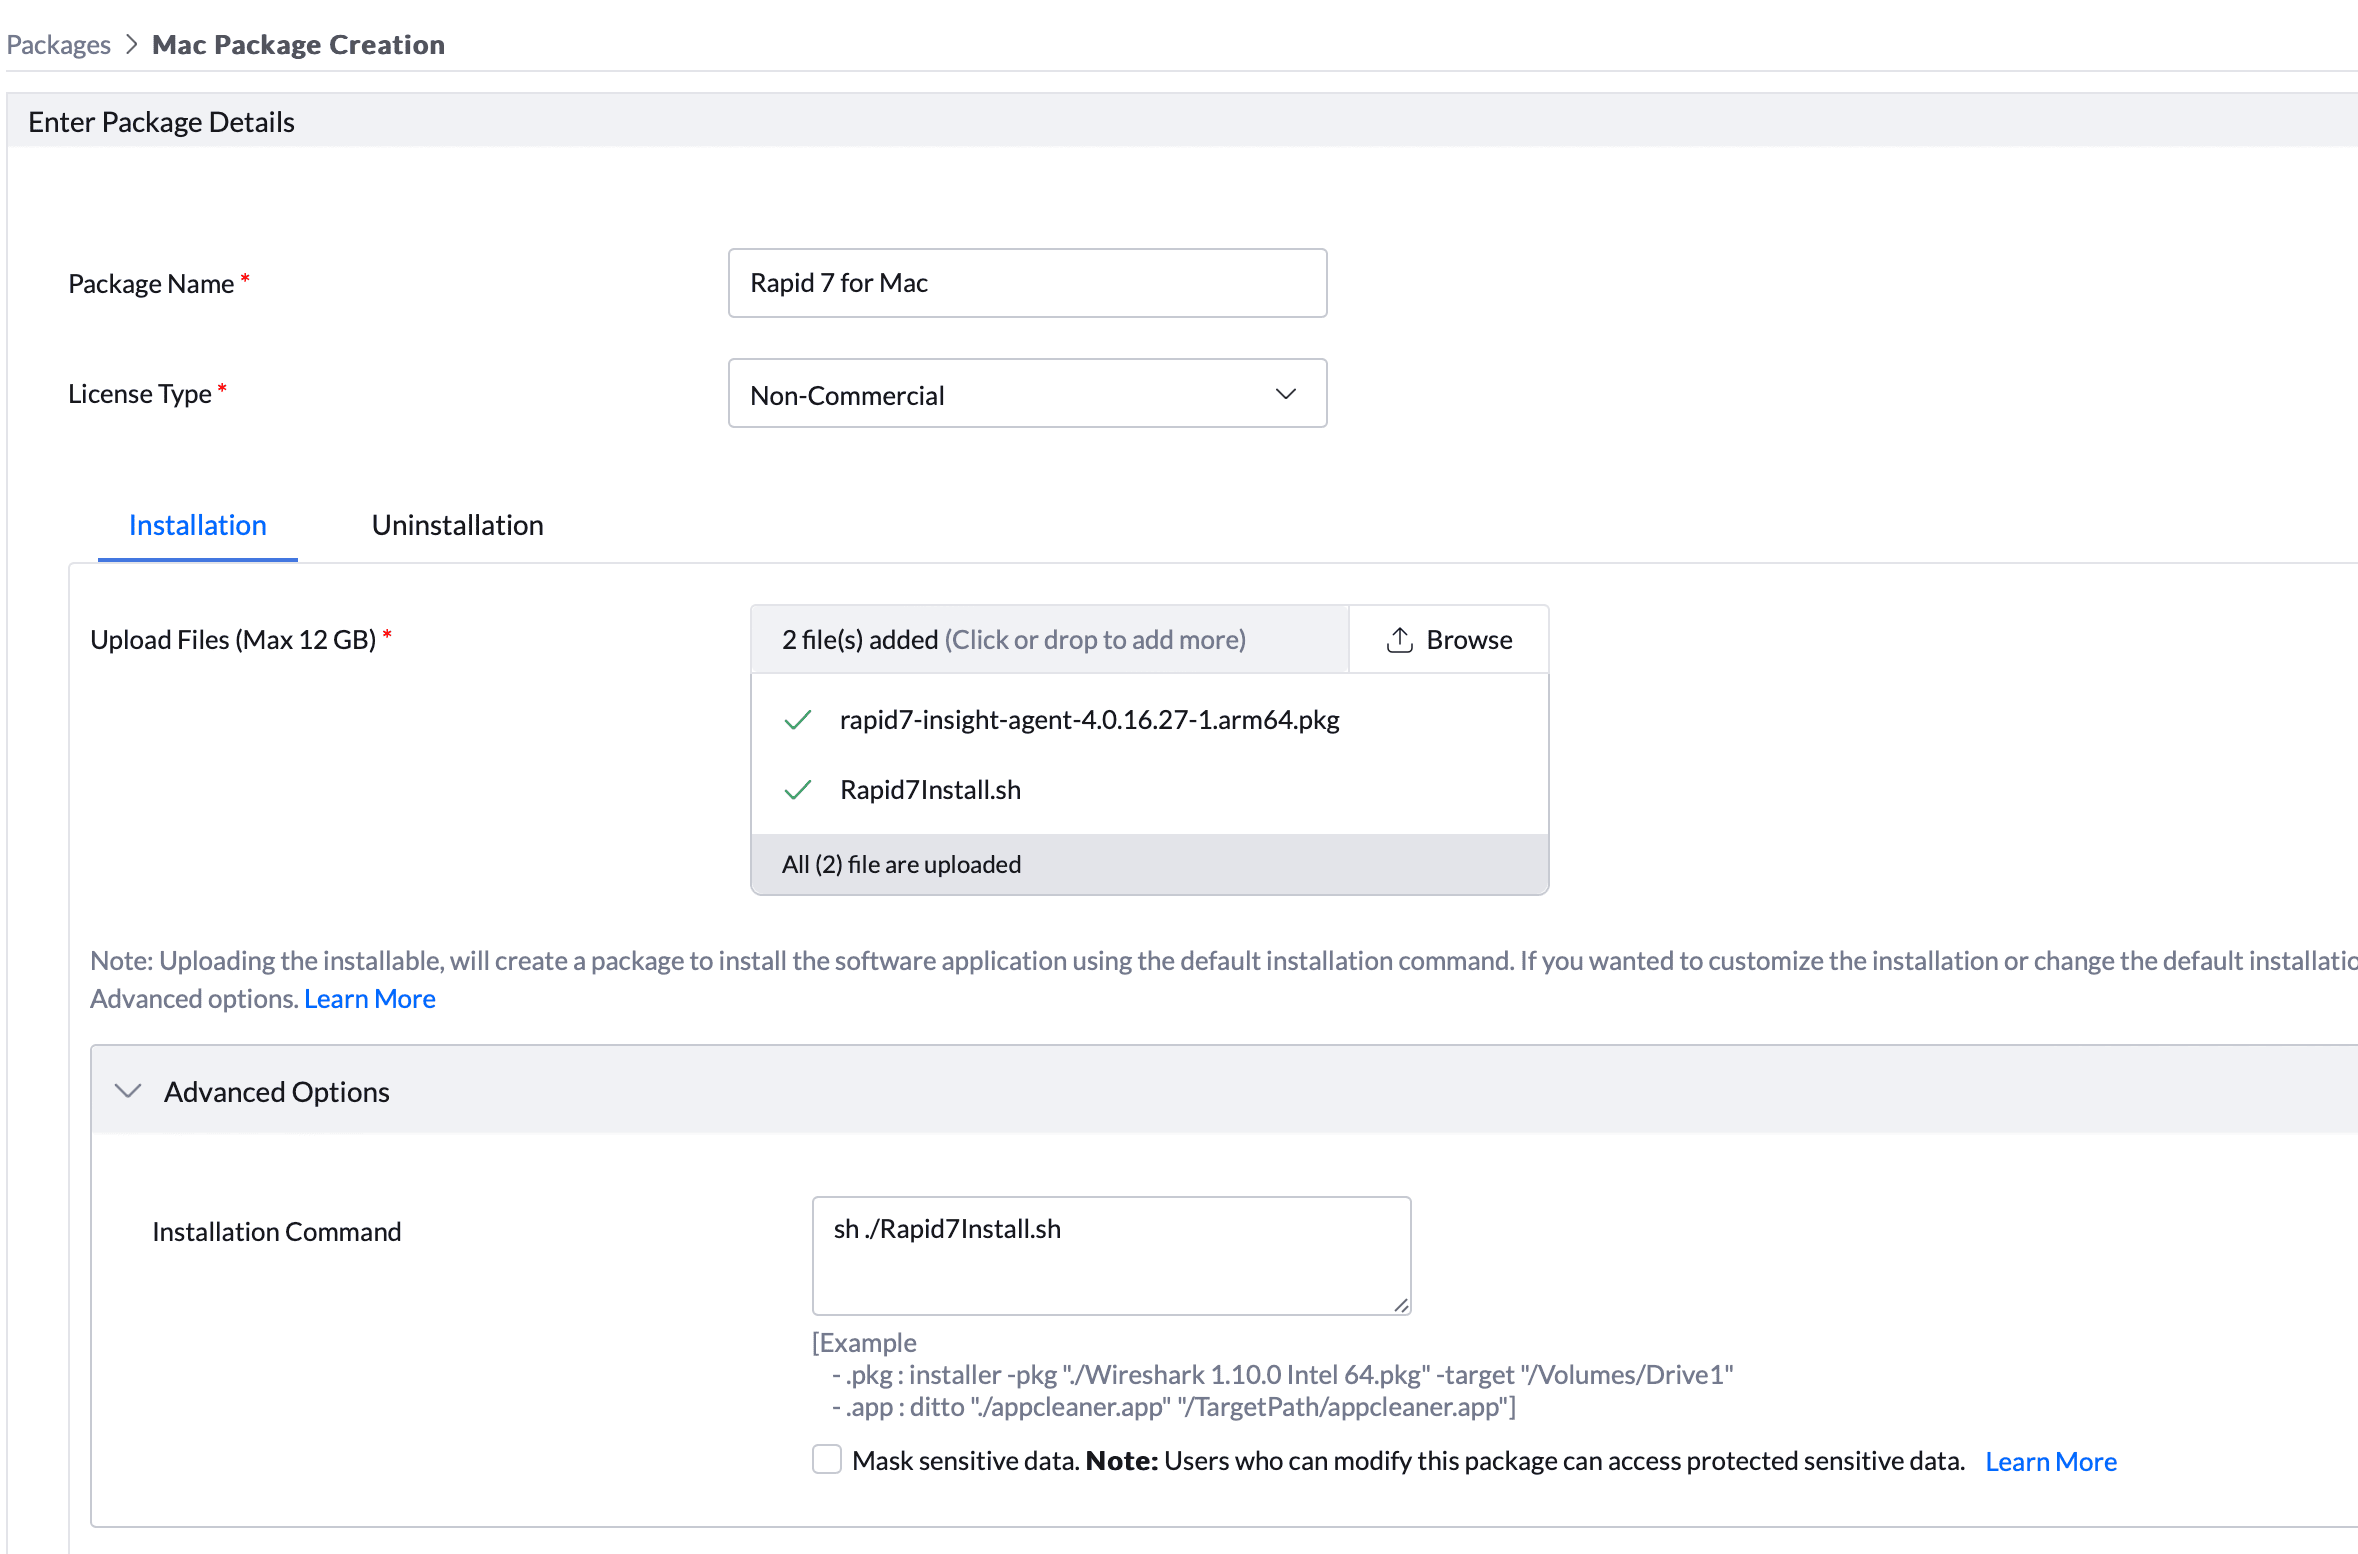Collapse the Advanced Options section
This screenshot has height=1554, width=2358.
pyautogui.click(x=128, y=1091)
